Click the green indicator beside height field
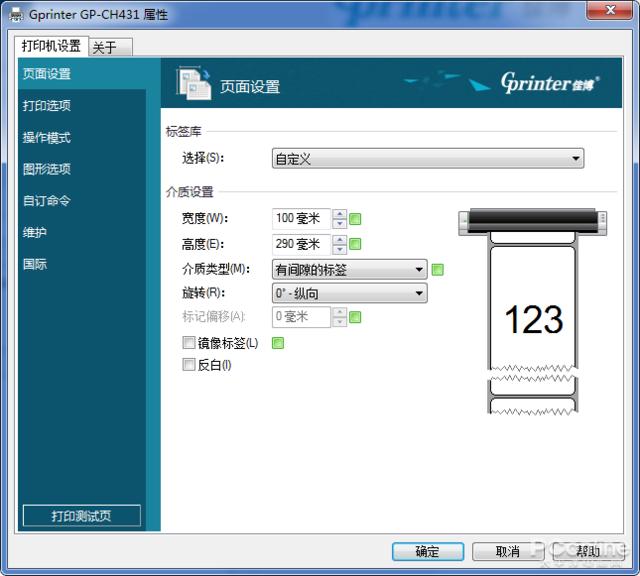This screenshot has height=576, width=640. (x=355, y=245)
